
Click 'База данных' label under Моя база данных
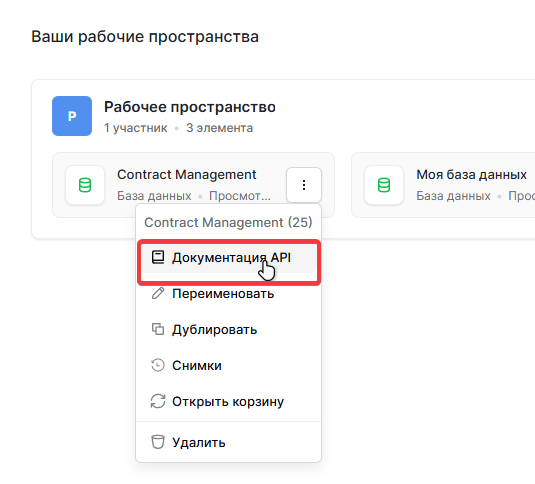(x=453, y=196)
